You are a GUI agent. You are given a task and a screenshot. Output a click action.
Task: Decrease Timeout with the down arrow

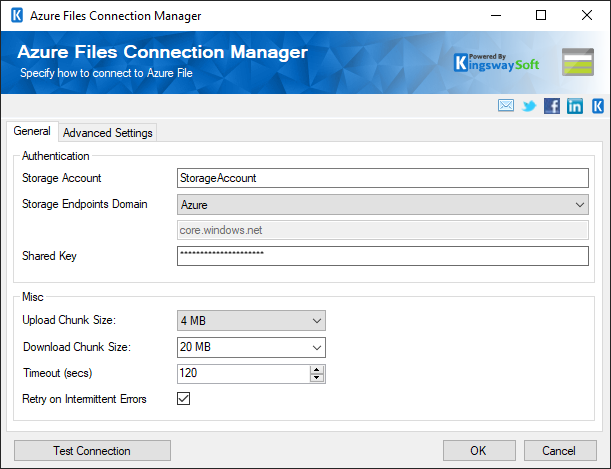pyautogui.click(x=317, y=377)
